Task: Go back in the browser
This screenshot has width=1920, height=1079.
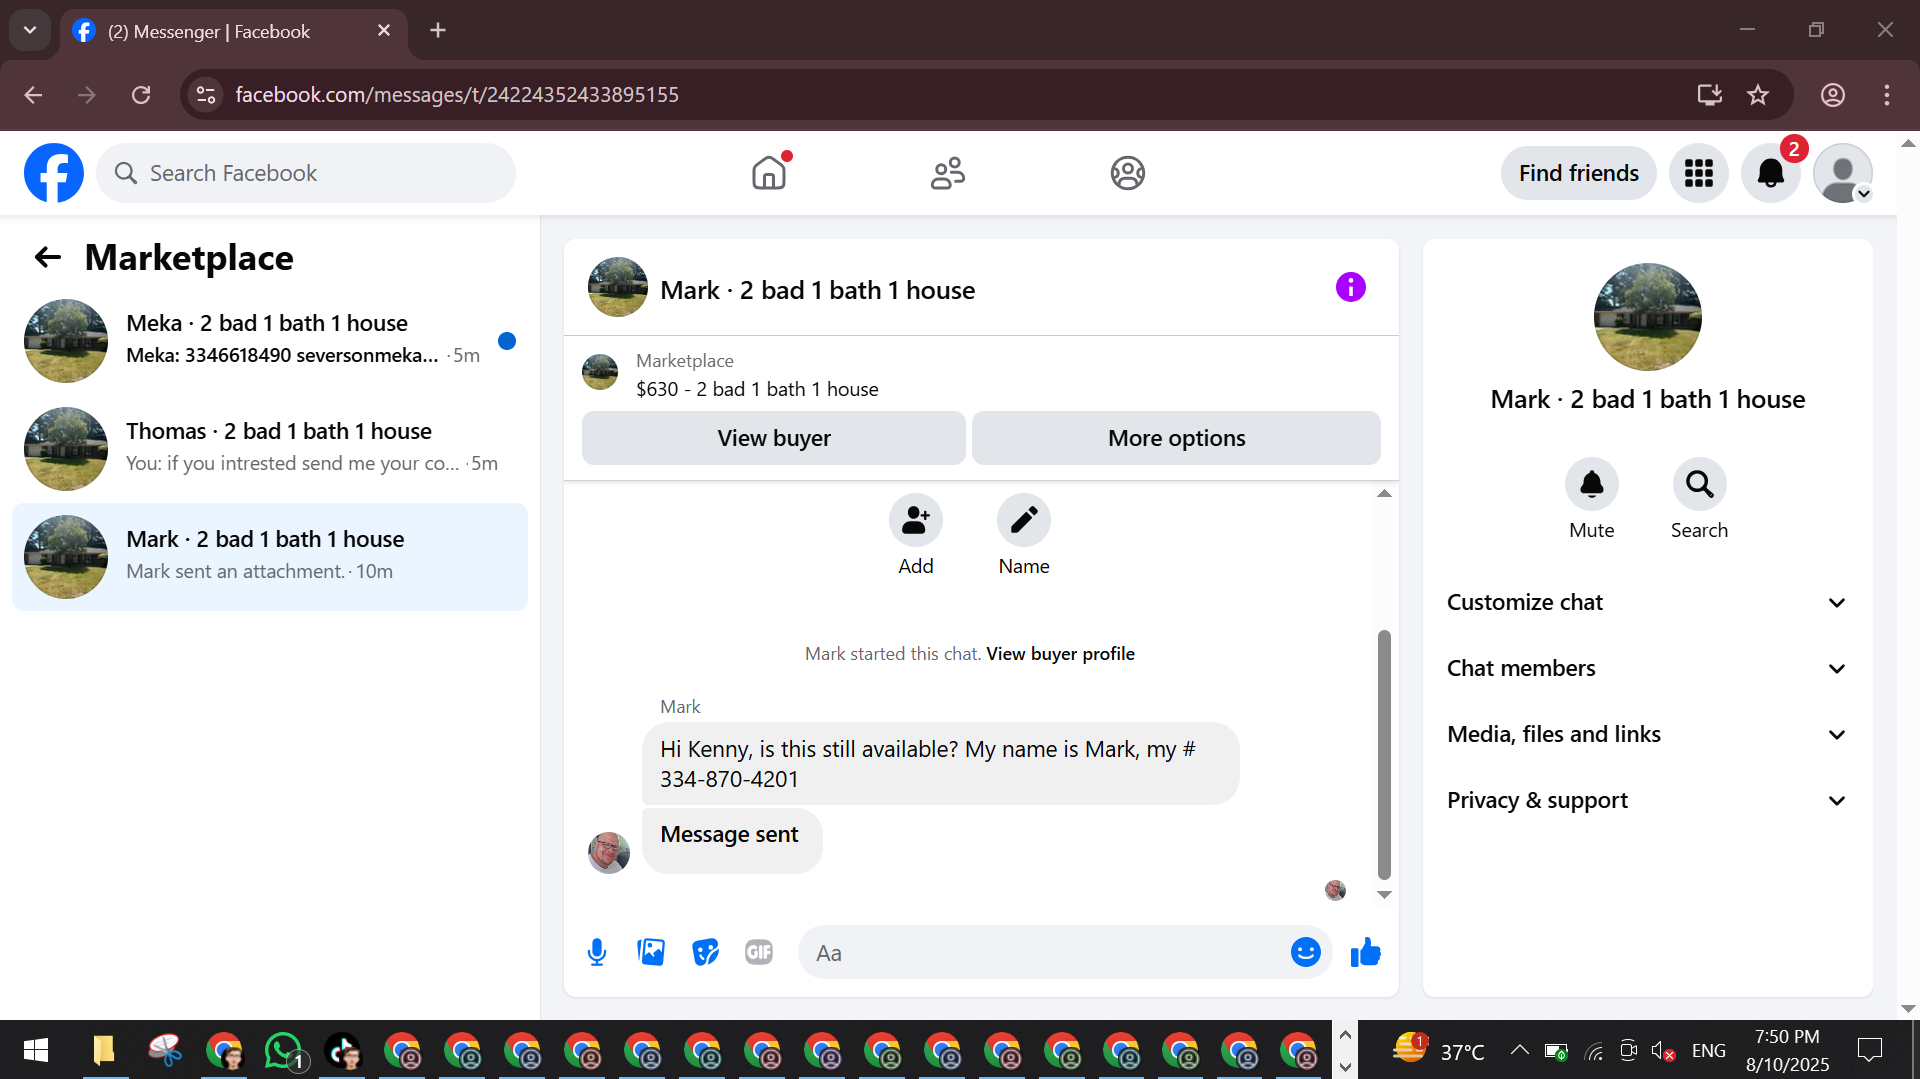Action: [x=33, y=95]
